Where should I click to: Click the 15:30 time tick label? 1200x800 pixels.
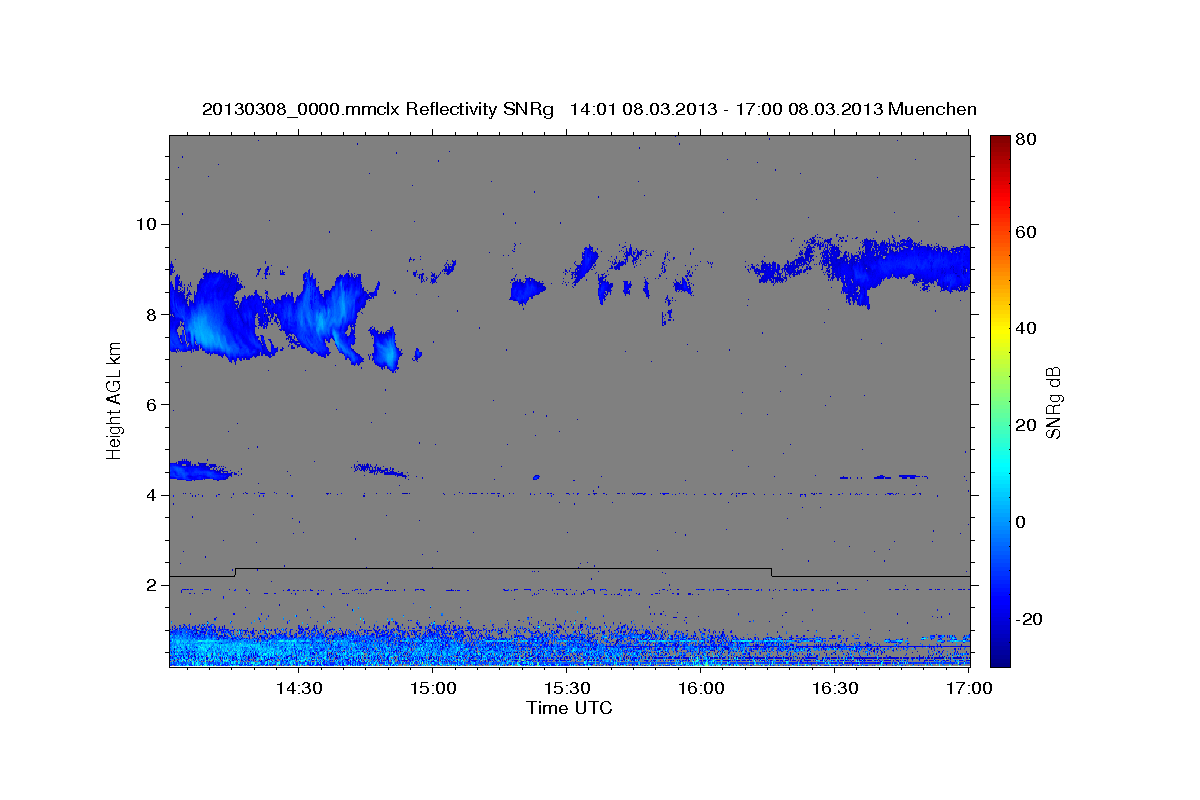pos(568,688)
